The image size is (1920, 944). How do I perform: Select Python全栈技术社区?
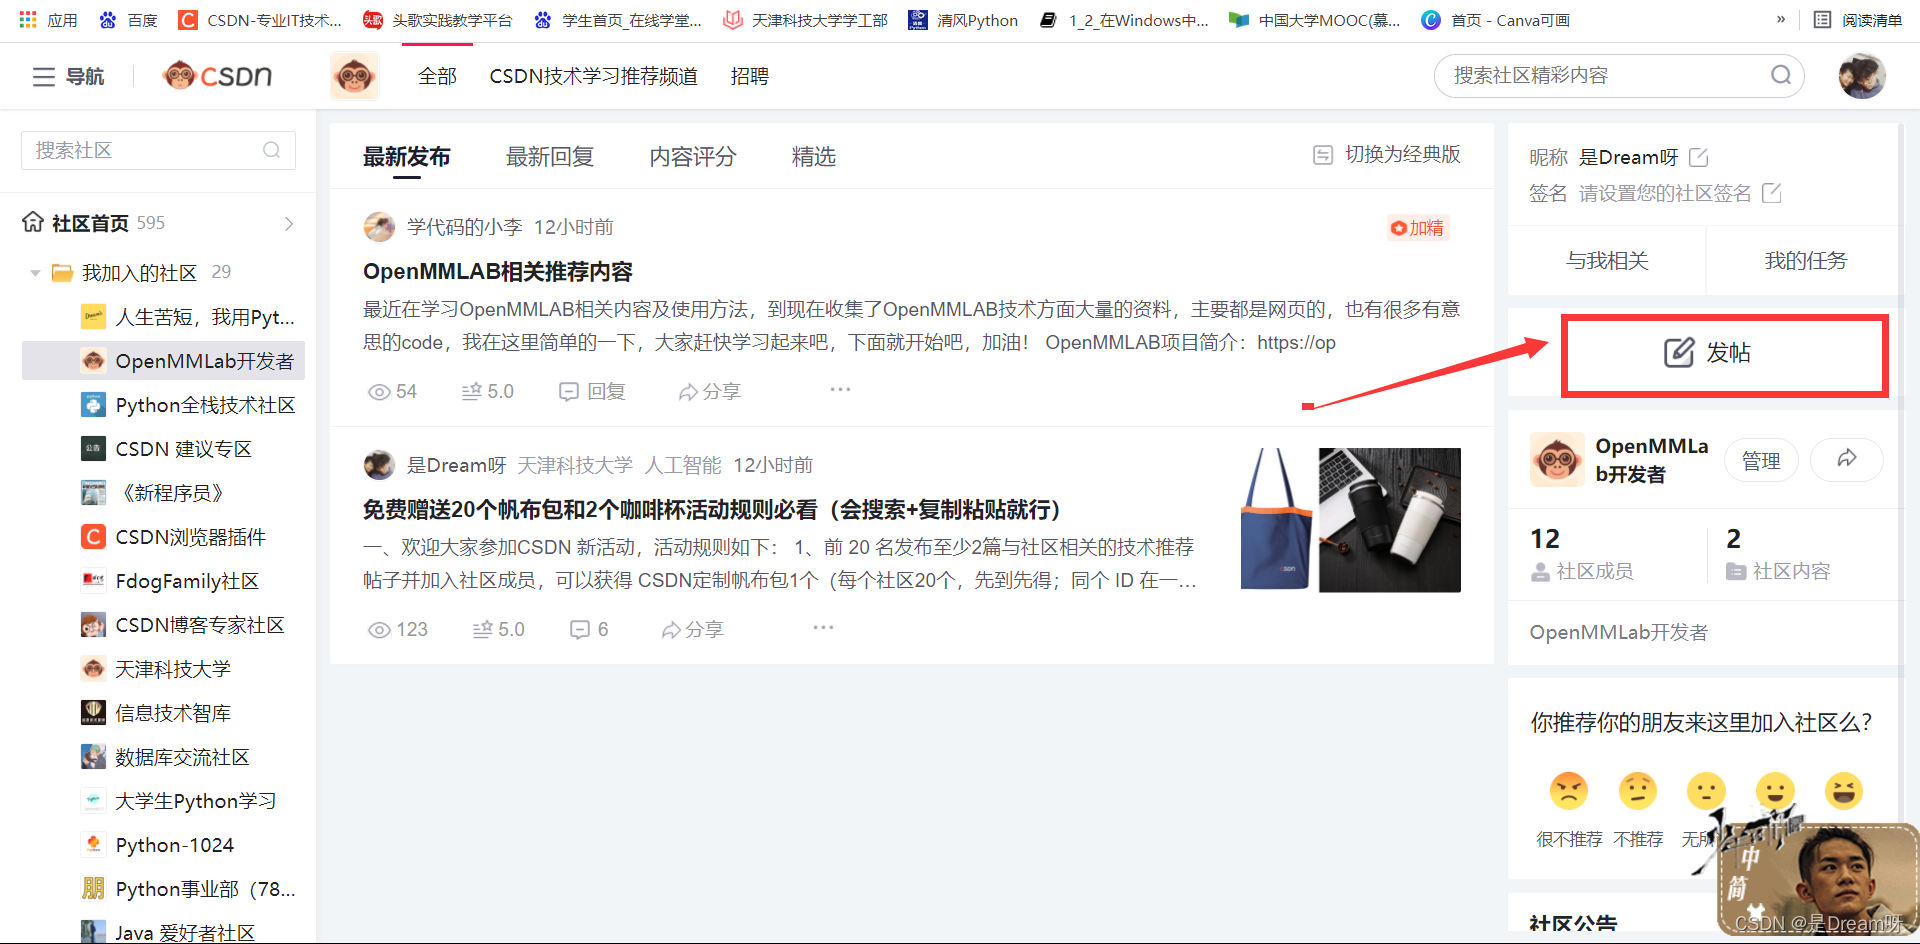coord(188,405)
